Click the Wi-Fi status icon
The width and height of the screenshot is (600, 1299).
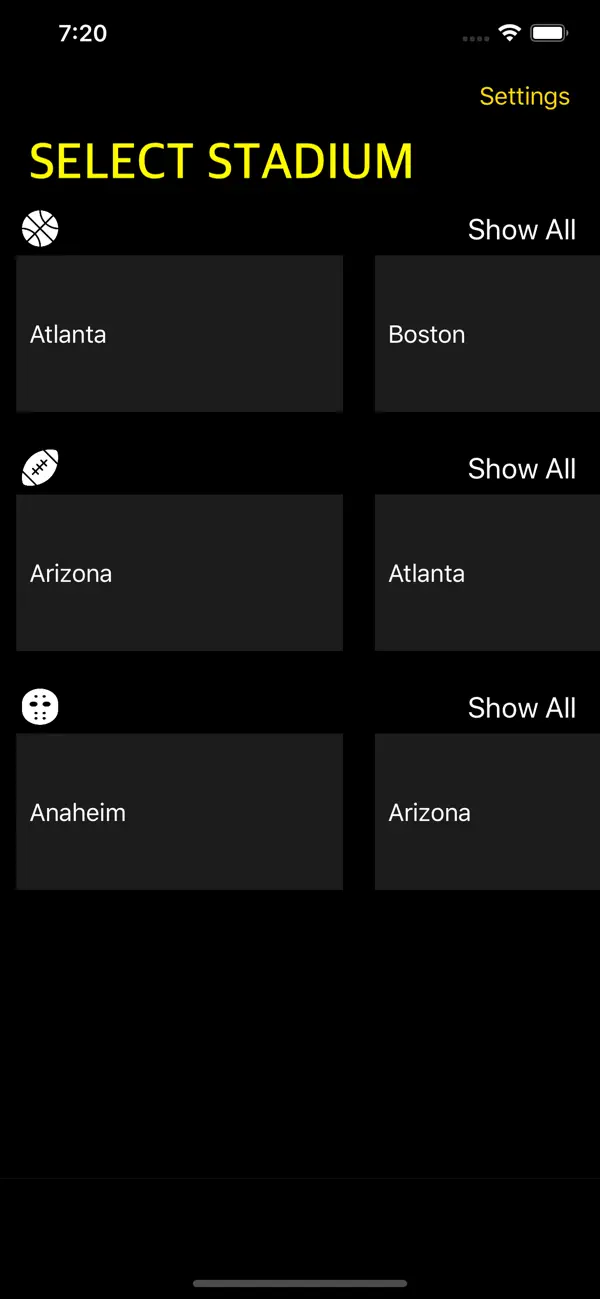510,32
